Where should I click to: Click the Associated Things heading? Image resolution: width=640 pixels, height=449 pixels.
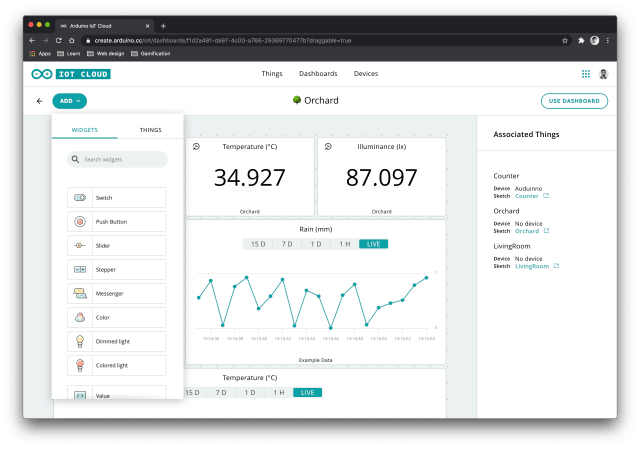click(526, 134)
